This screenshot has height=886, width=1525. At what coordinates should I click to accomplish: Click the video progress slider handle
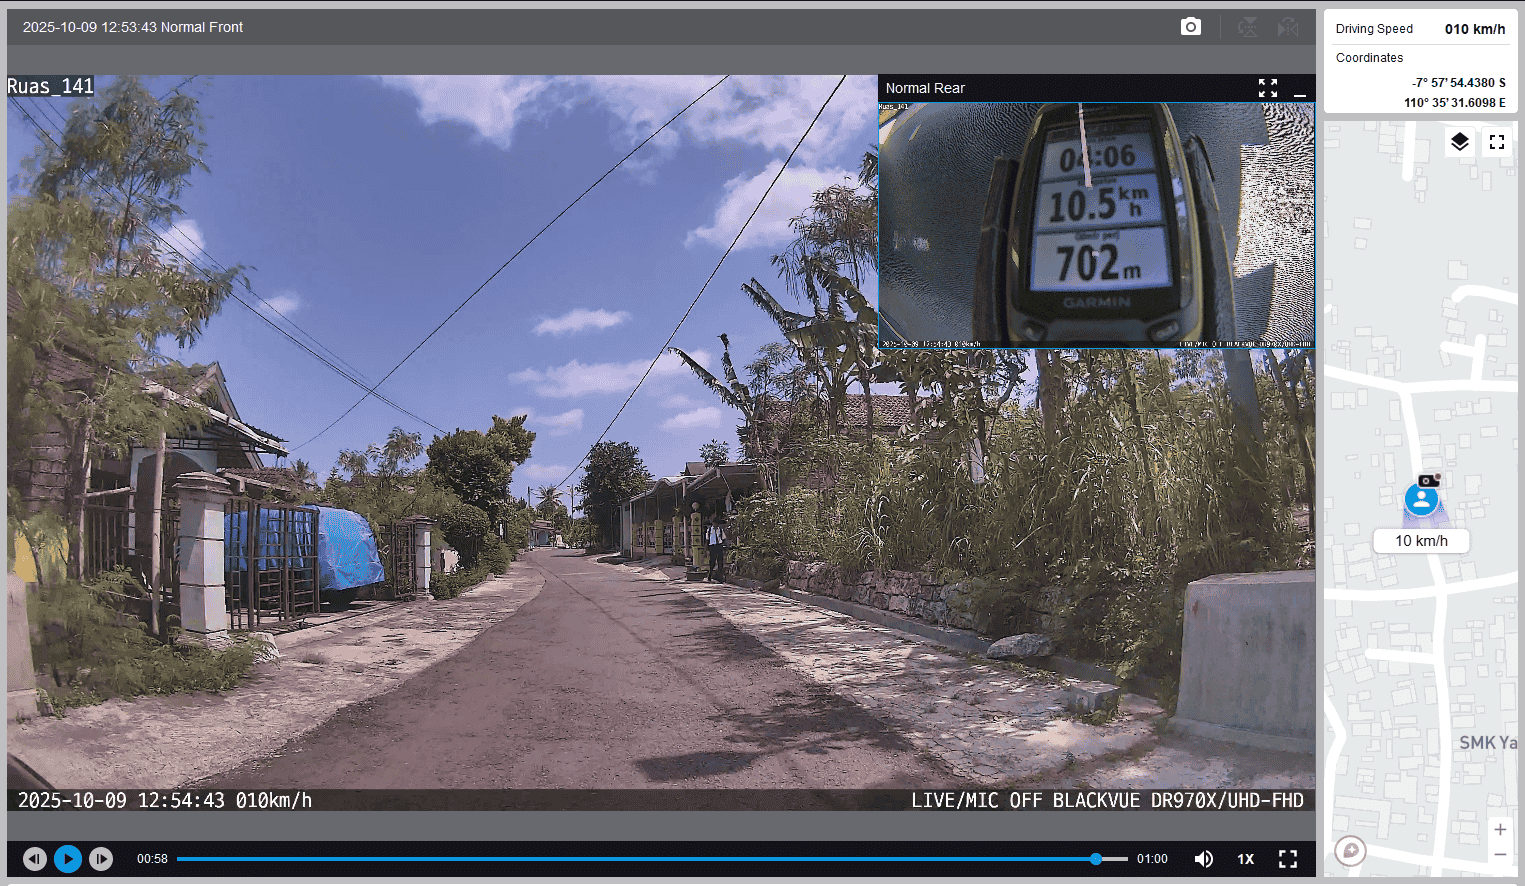click(1096, 859)
